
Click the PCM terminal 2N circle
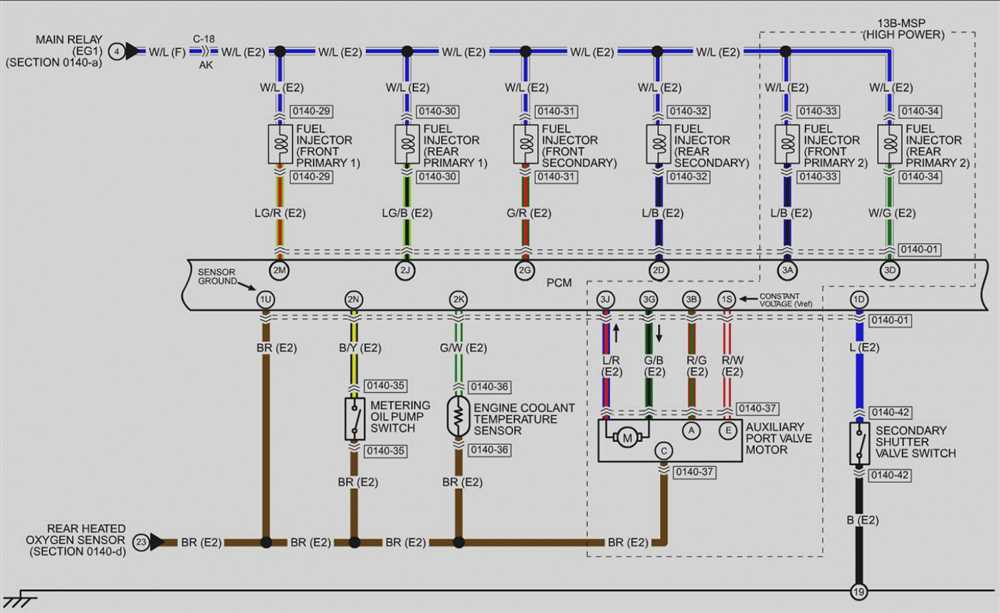(353, 299)
